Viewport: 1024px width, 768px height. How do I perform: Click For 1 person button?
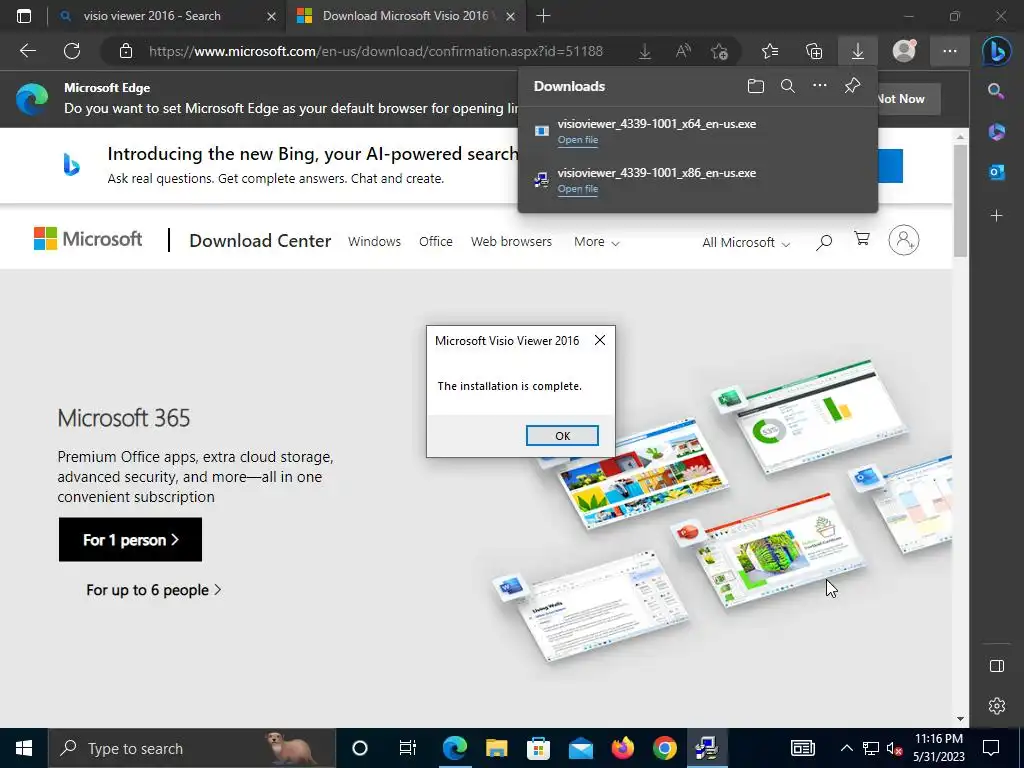tap(131, 539)
